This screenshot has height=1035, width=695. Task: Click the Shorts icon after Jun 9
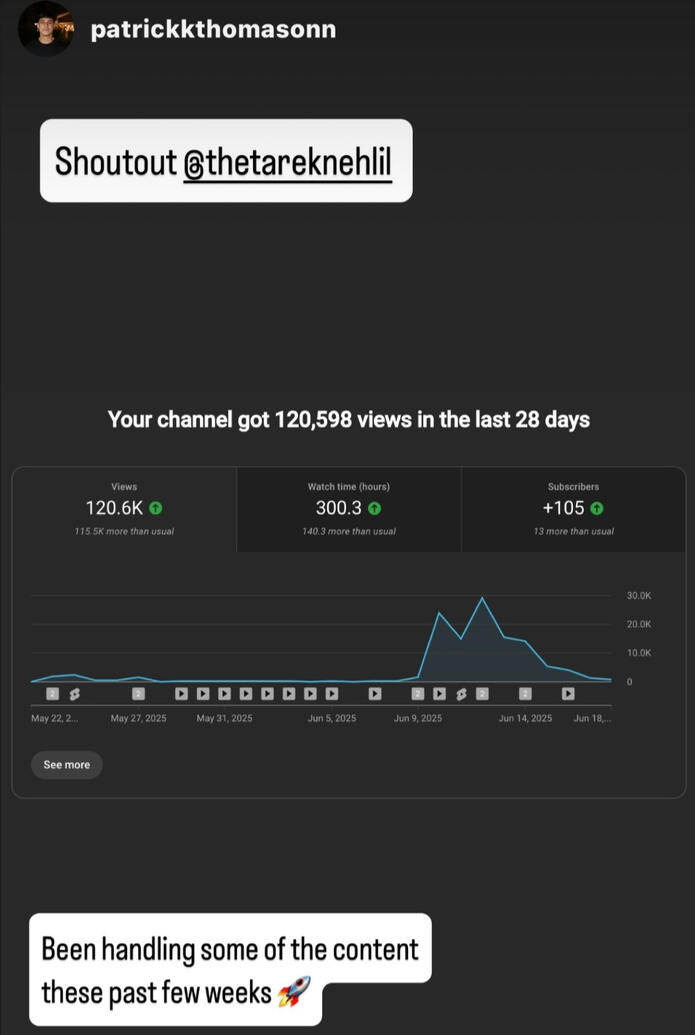click(x=461, y=693)
